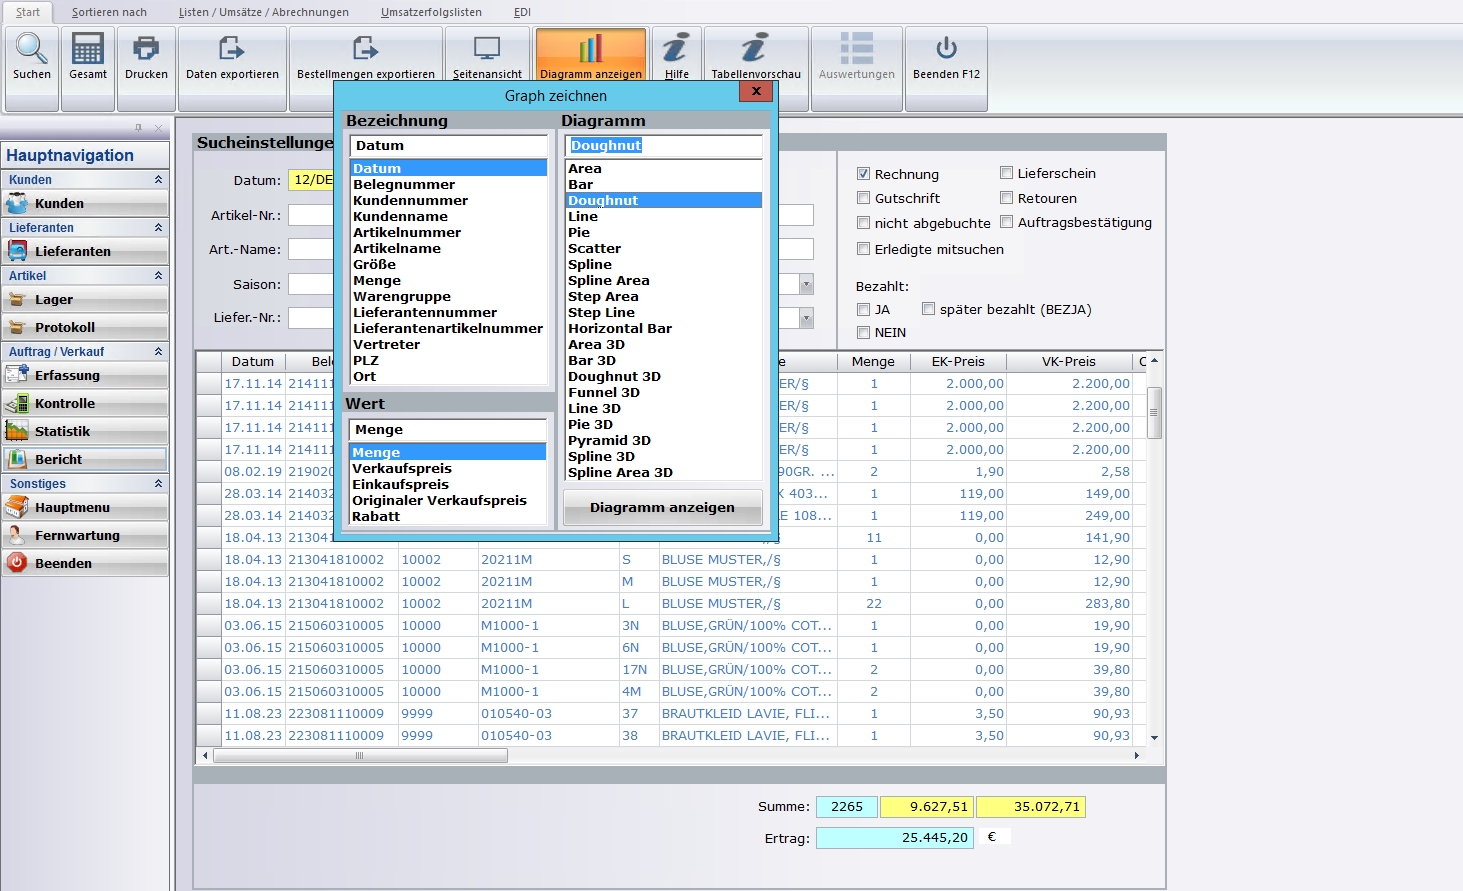Open Statistik in the navigation sidebar
This screenshot has height=891, width=1463.
[62, 432]
